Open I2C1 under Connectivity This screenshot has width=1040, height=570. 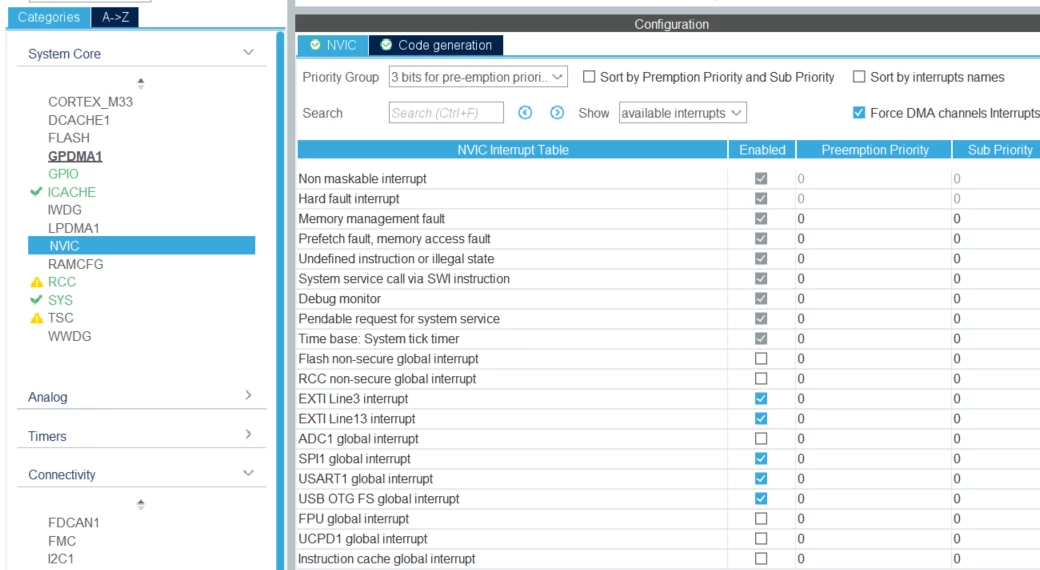60,559
